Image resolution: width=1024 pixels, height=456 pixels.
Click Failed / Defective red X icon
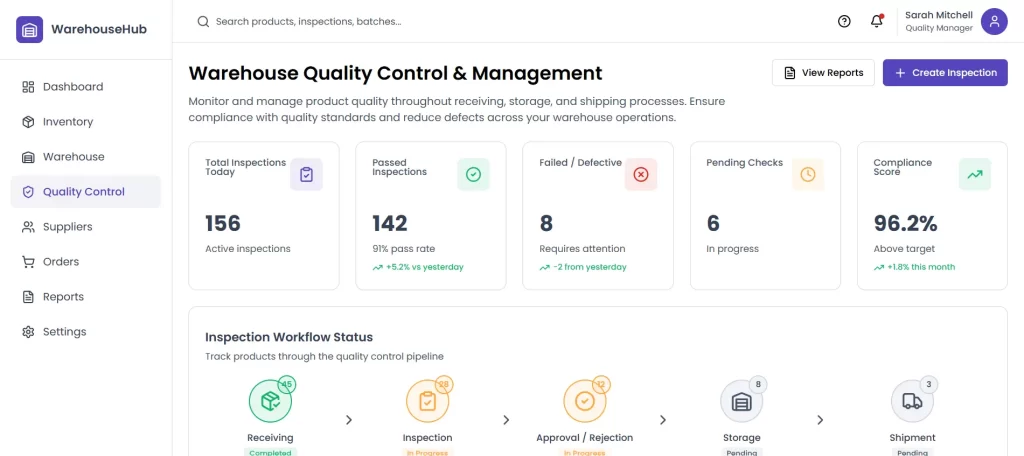(x=641, y=174)
